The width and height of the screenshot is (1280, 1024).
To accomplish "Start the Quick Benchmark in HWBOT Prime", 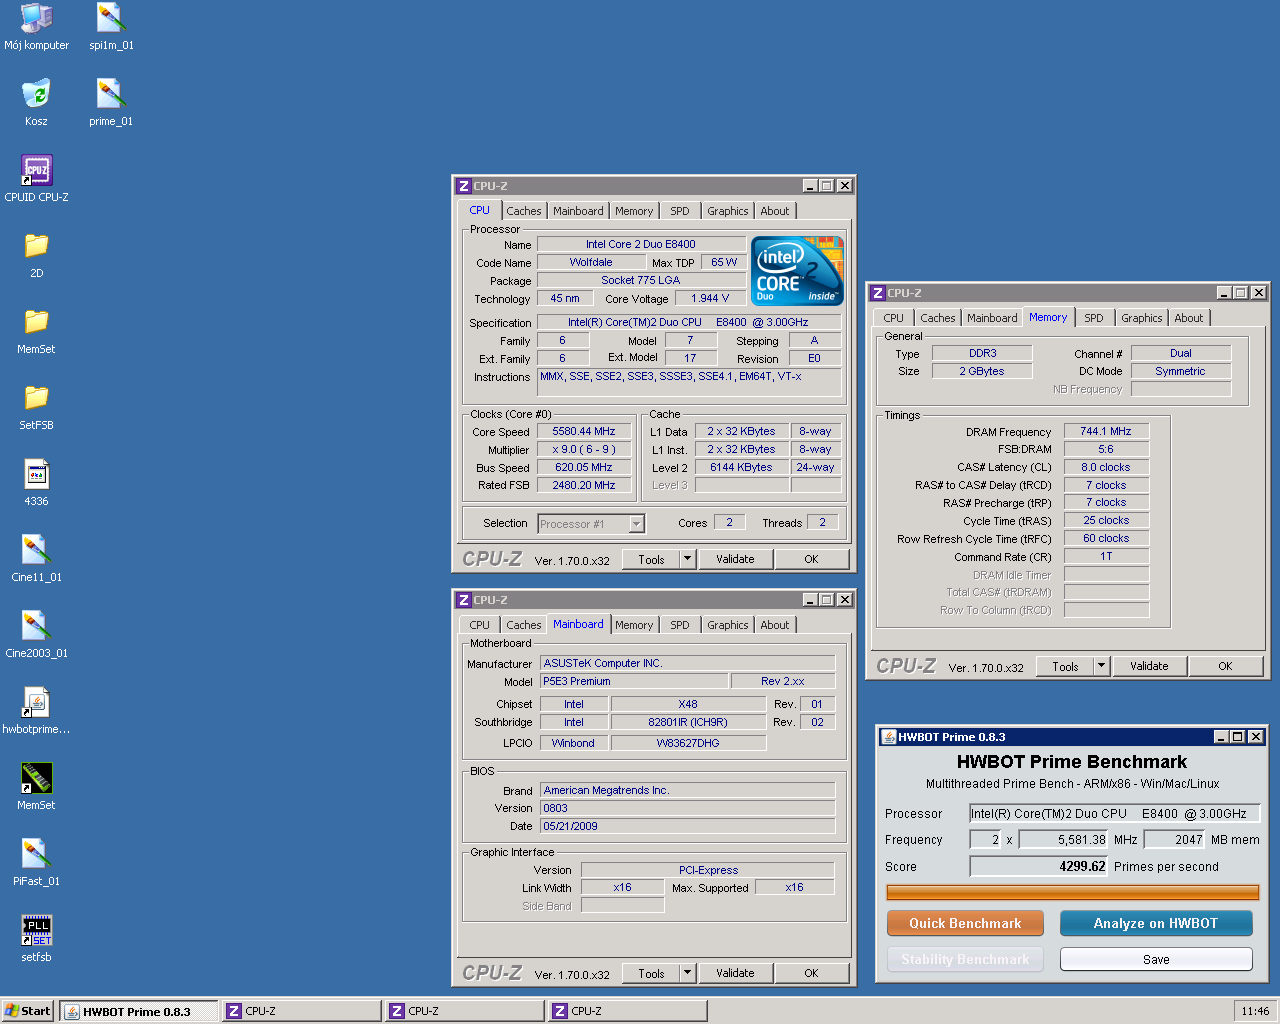I will (965, 923).
